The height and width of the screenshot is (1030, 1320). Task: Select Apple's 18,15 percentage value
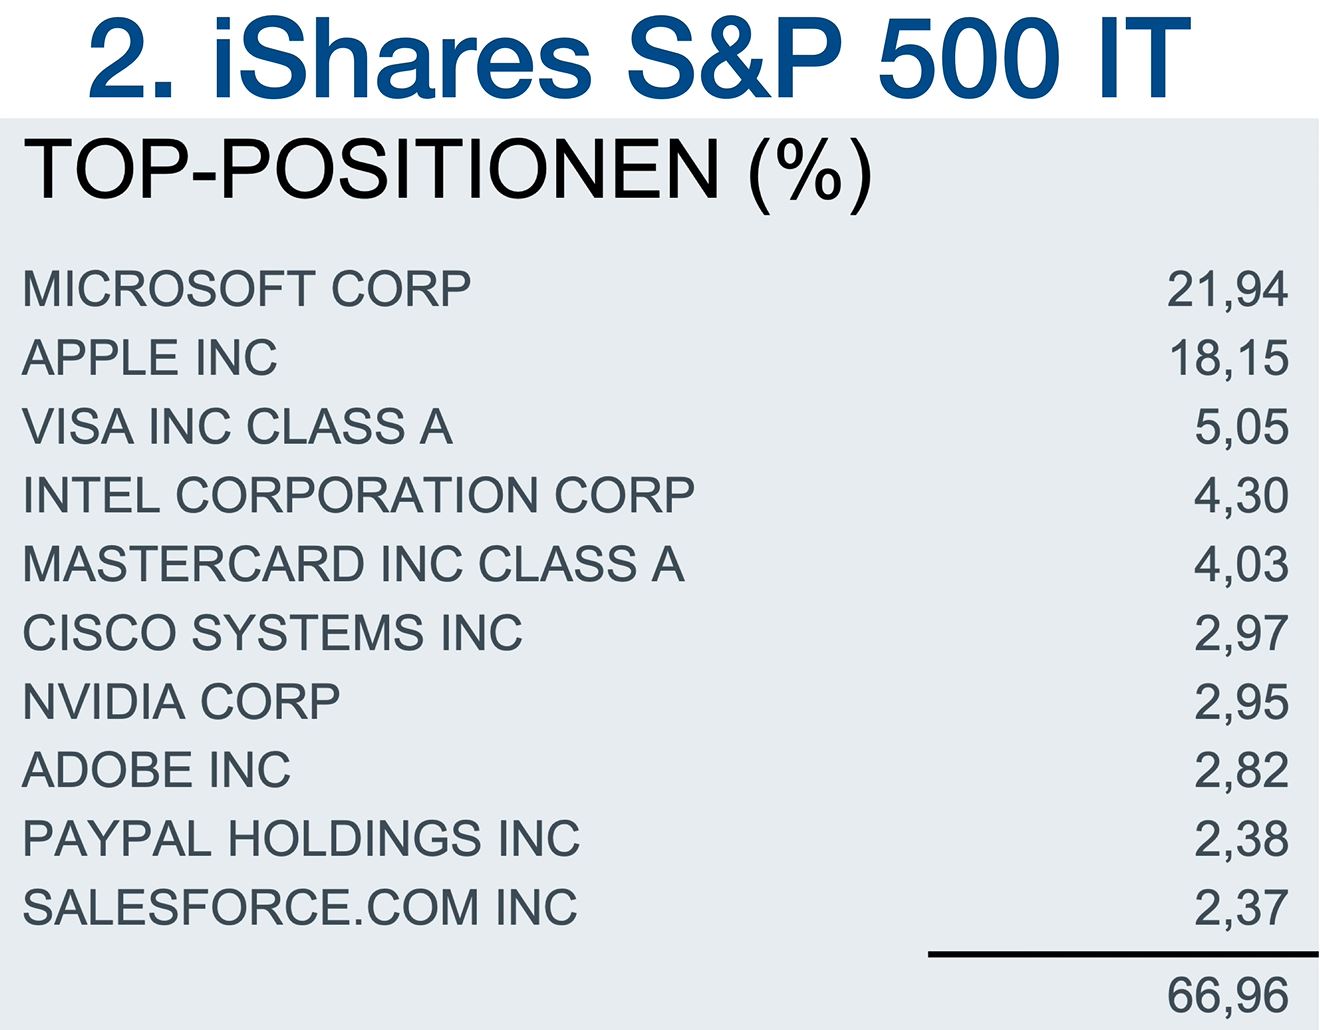click(x=1229, y=358)
